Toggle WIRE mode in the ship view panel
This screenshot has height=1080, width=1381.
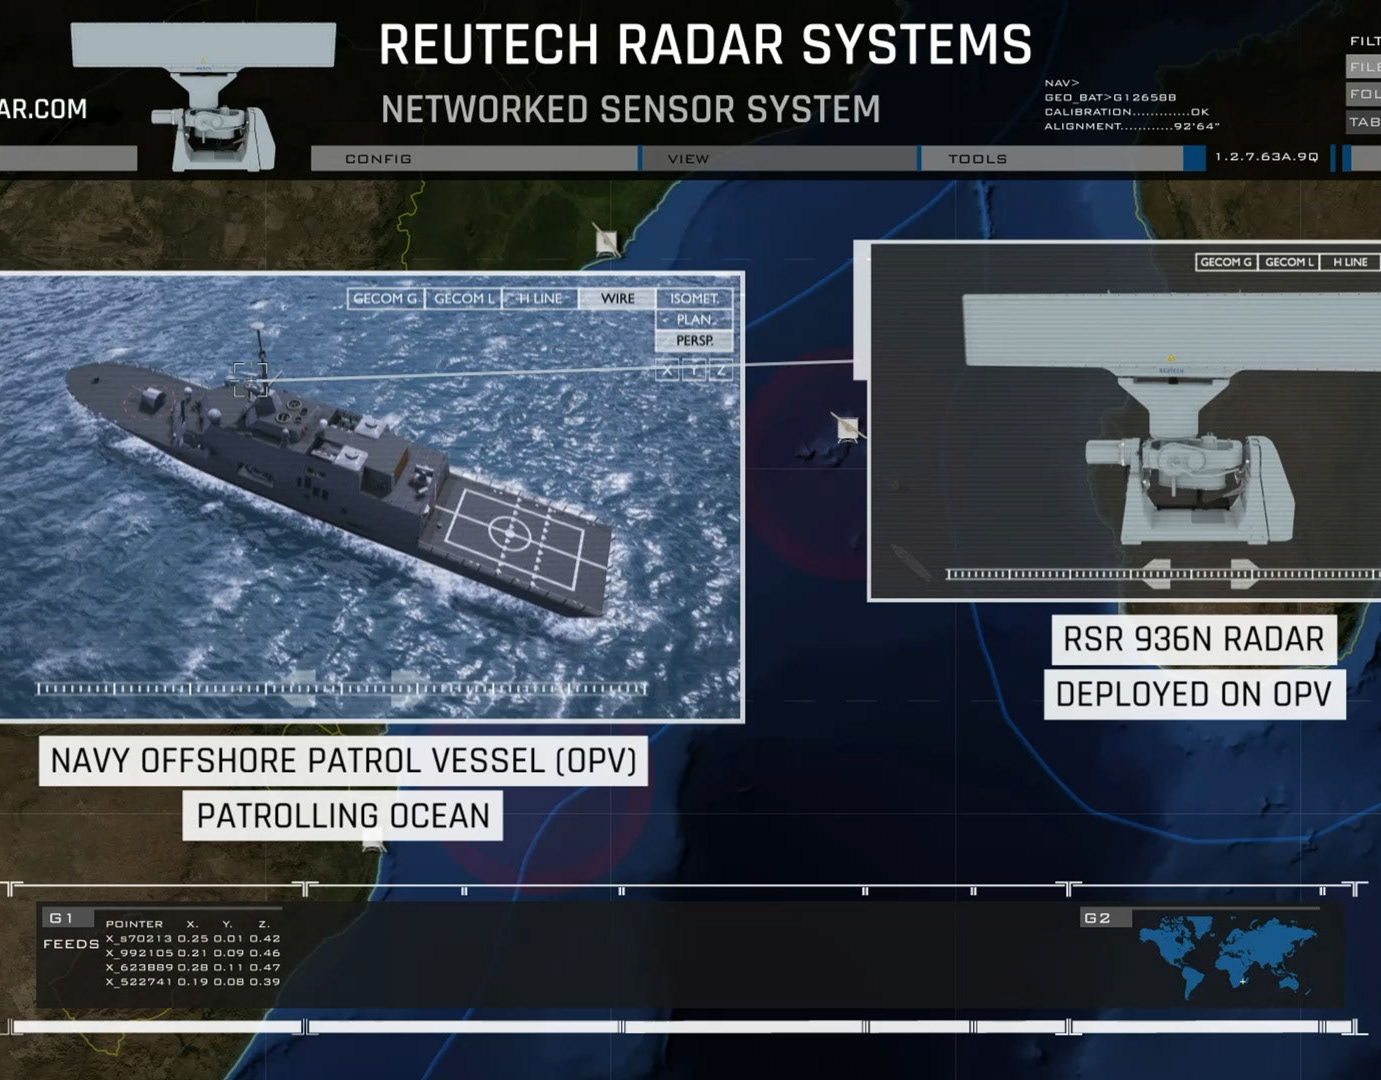pos(617,298)
